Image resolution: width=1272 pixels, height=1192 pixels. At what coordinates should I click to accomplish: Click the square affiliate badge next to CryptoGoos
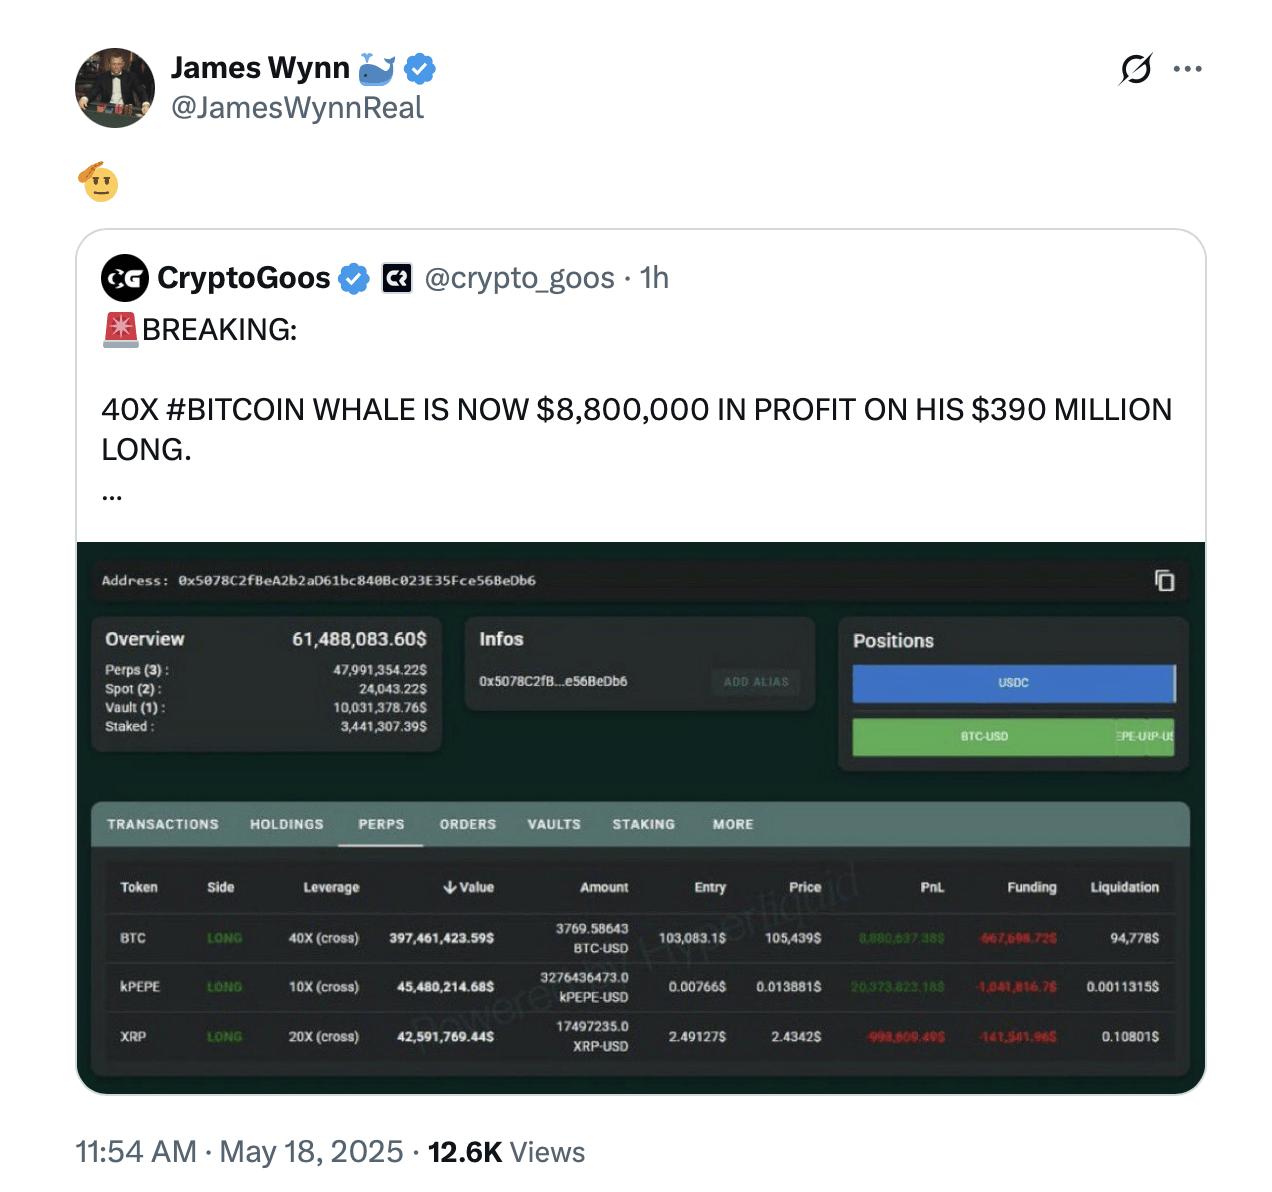397,278
